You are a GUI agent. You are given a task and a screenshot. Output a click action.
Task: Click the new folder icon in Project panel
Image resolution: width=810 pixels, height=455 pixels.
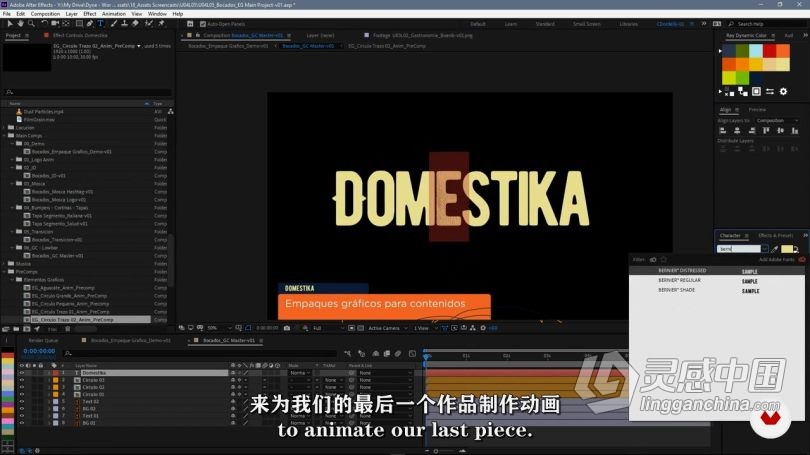tap(16, 329)
